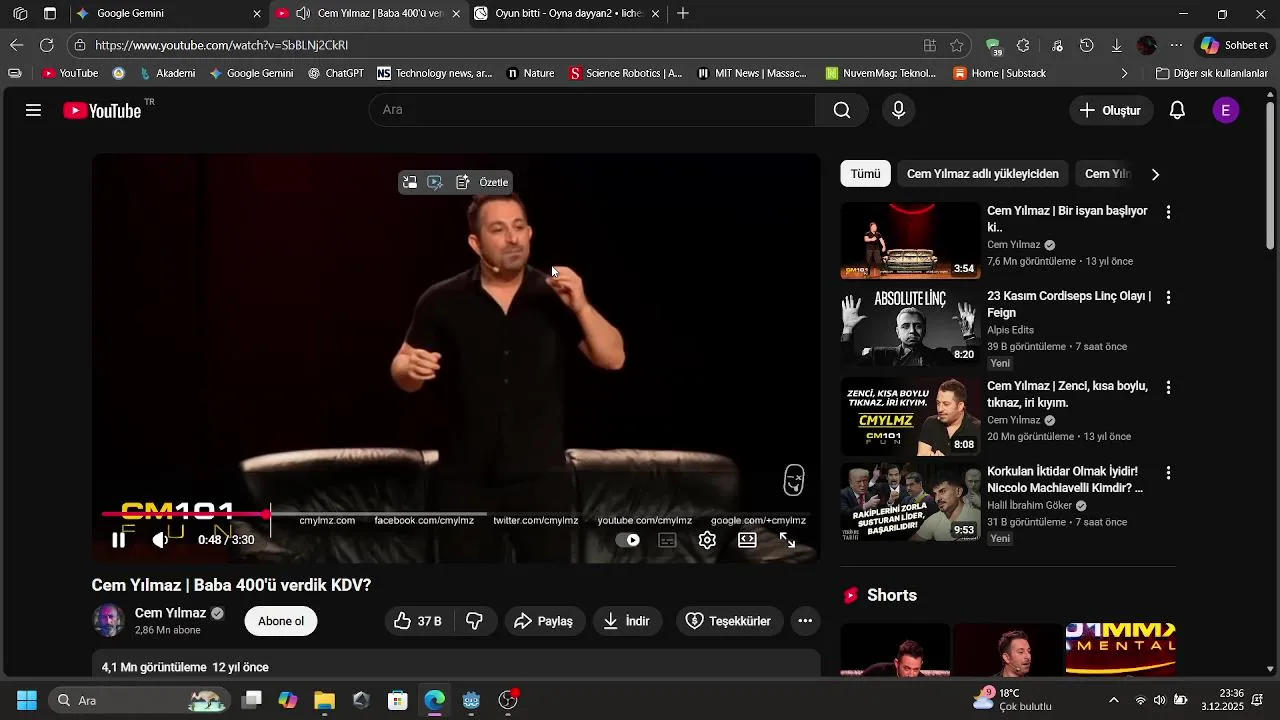1280x720 pixels.
Task: Open options for 'Bir isyan başlıyor ki' video
Action: click(1168, 212)
